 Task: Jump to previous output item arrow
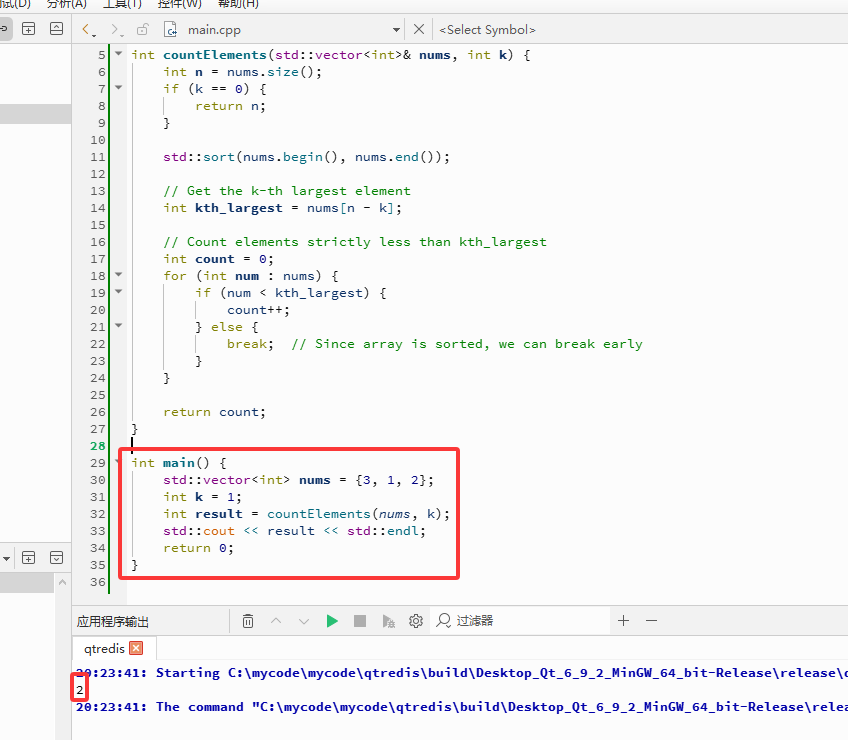276,620
